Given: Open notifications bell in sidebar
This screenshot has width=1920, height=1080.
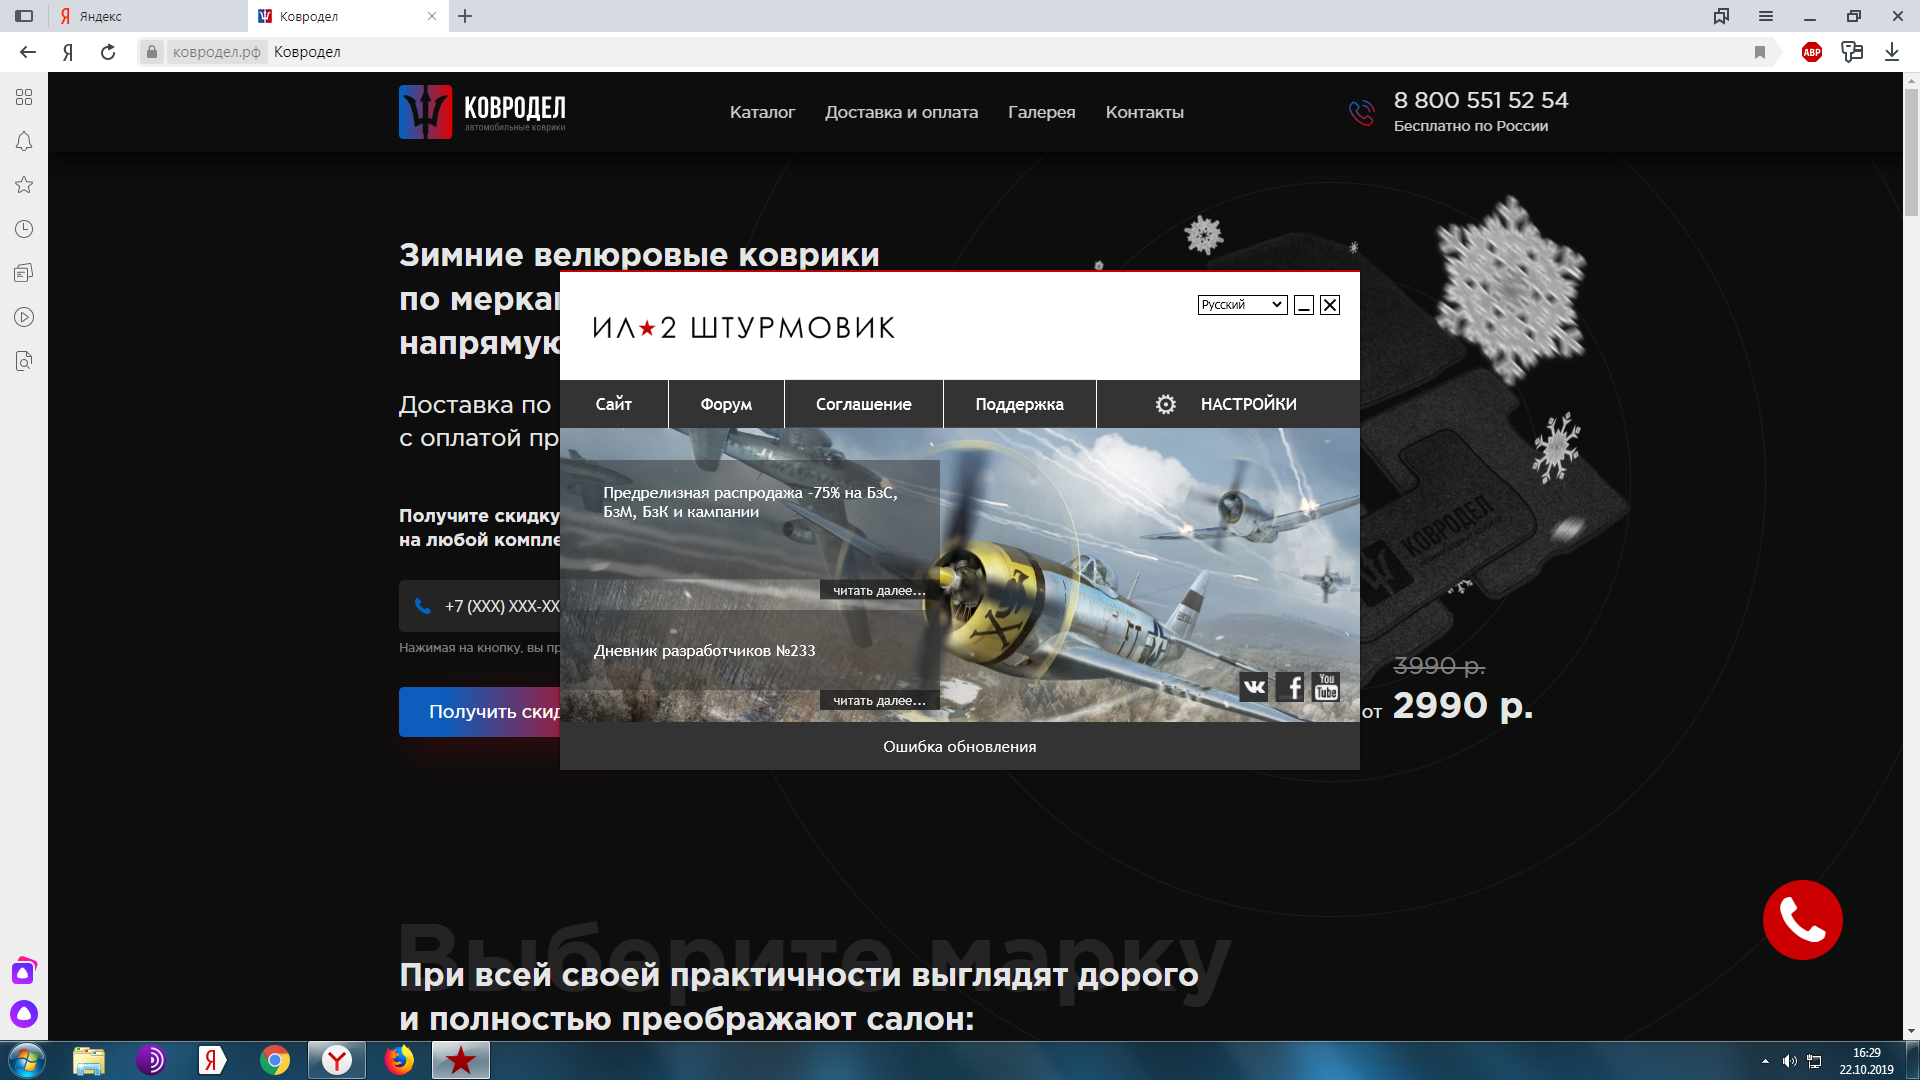Looking at the screenshot, I should coord(24,141).
